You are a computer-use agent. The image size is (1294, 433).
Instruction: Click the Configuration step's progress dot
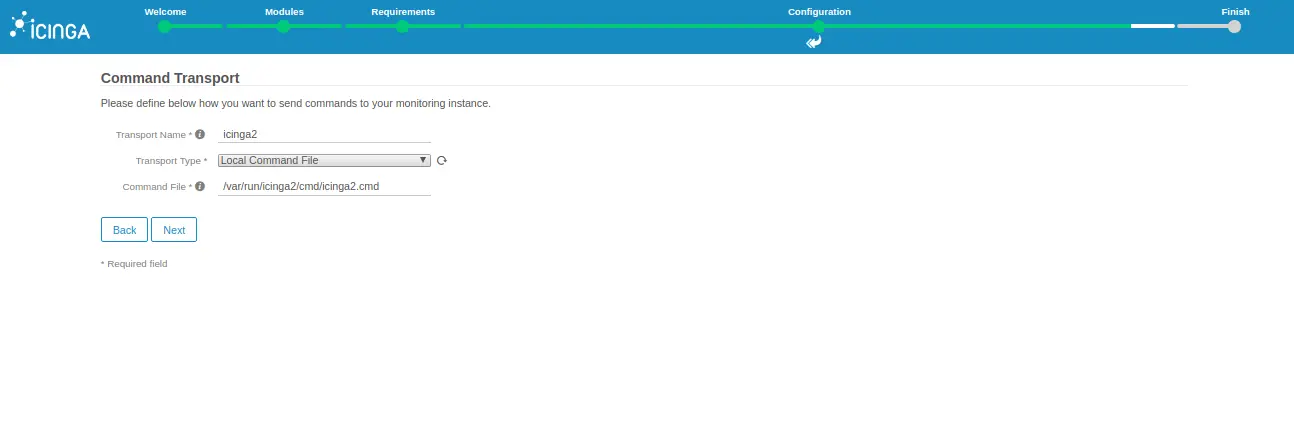click(x=818, y=27)
